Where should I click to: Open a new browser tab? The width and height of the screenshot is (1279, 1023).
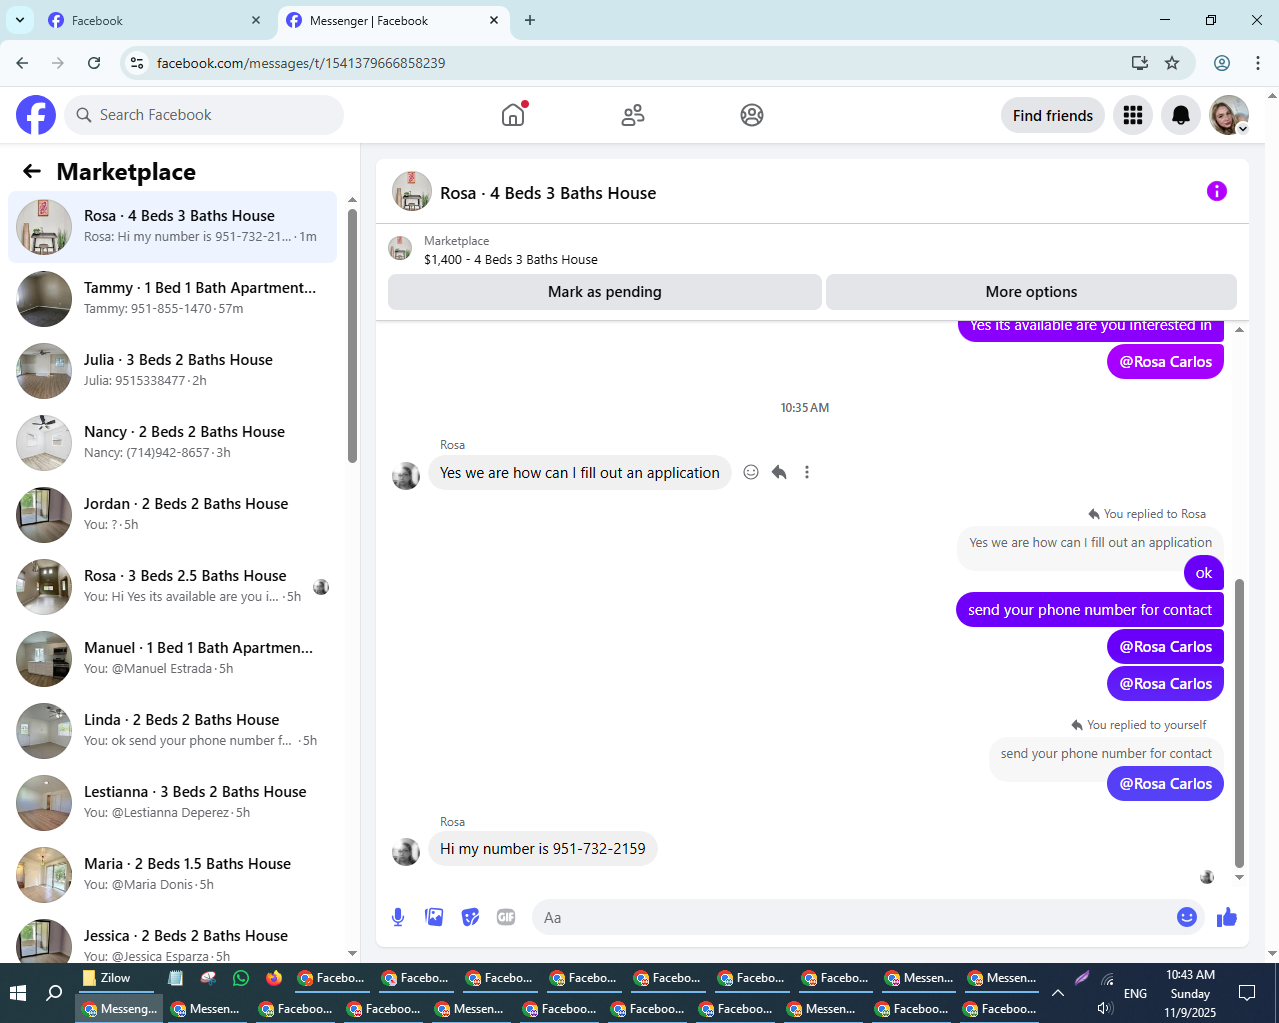530,20
